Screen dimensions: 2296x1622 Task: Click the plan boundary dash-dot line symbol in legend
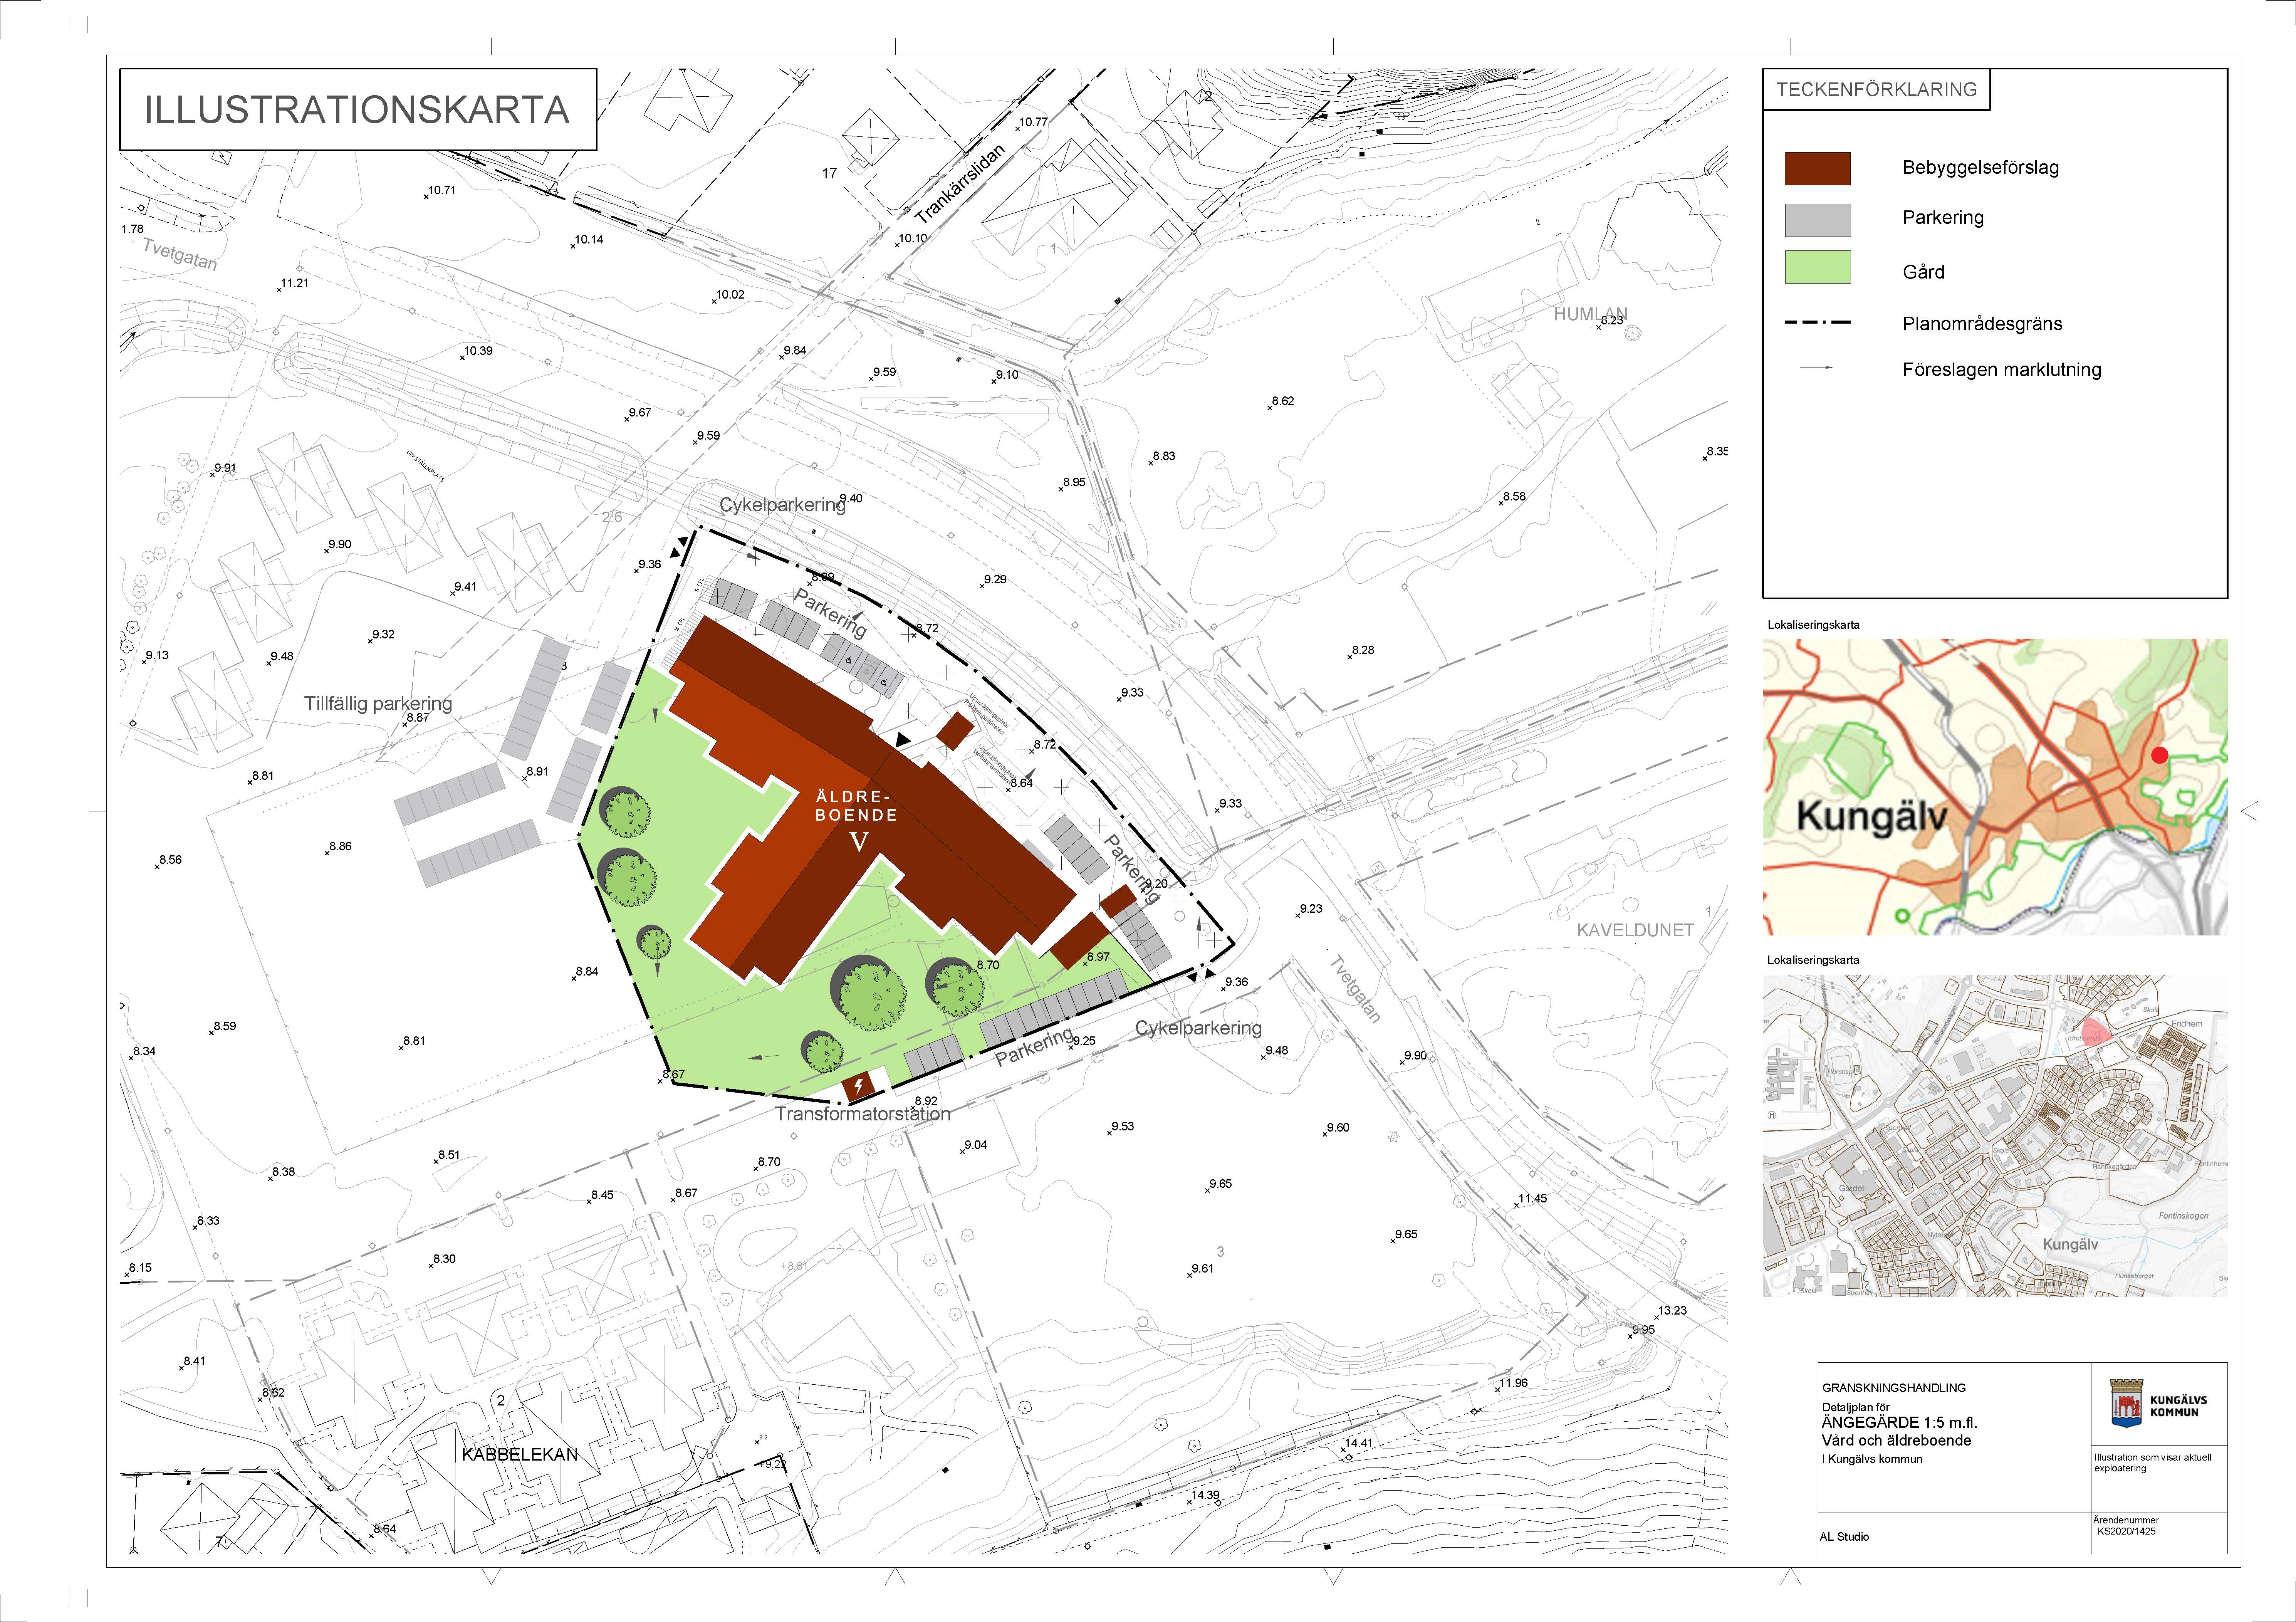pyautogui.click(x=1817, y=323)
